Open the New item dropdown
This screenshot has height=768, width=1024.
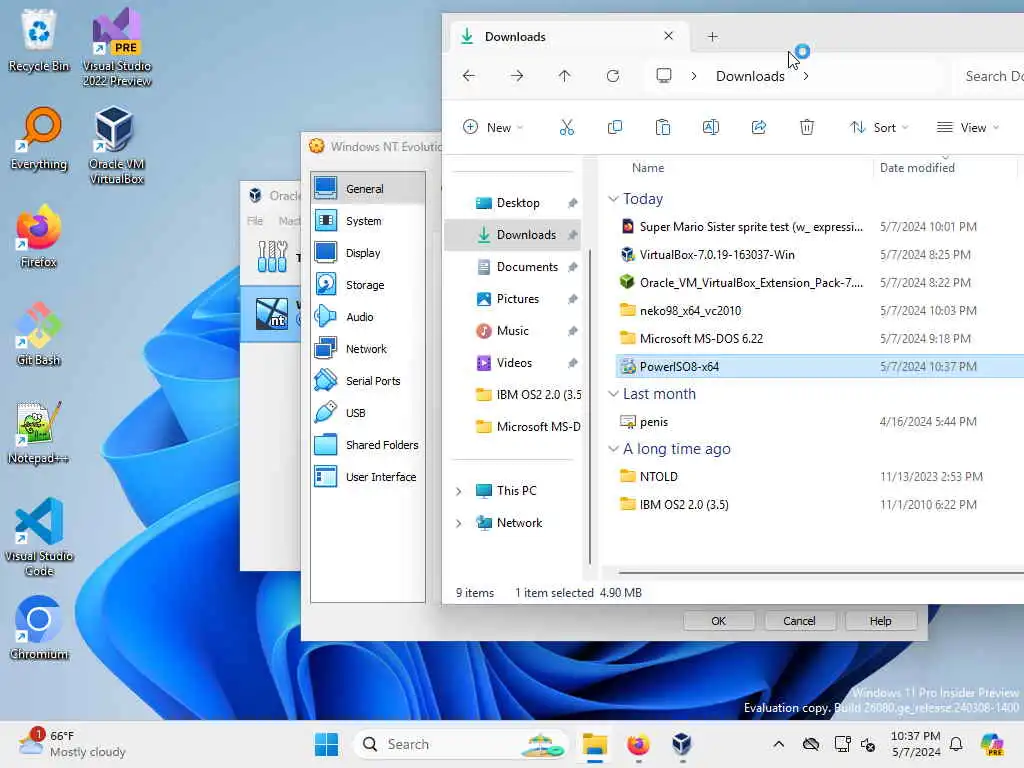[493, 127]
